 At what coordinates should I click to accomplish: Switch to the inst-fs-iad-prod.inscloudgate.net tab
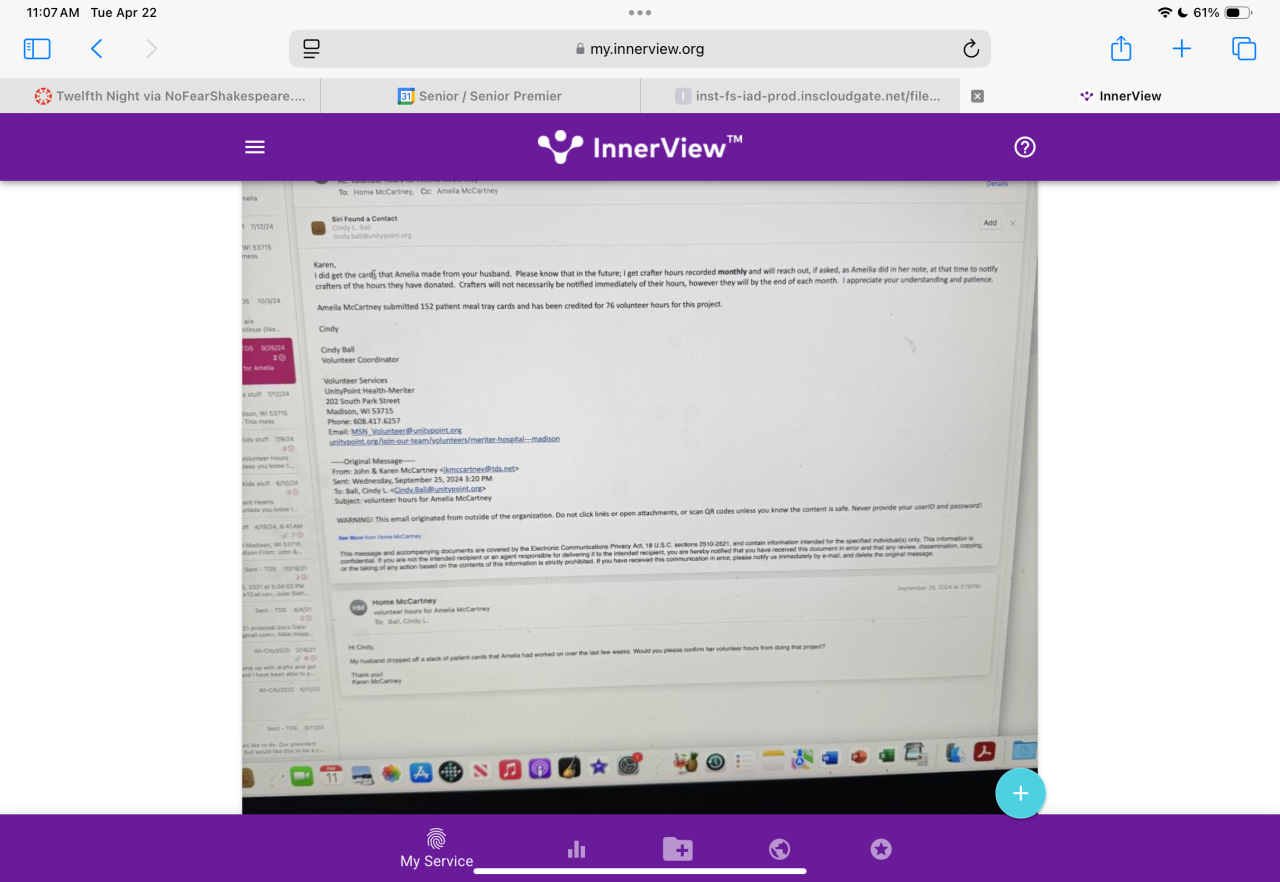pos(800,96)
